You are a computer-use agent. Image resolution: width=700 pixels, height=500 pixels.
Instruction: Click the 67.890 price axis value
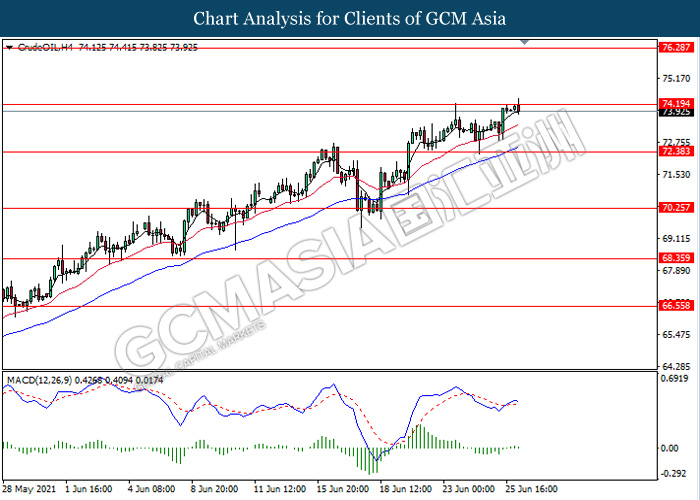pyautogui.click(x=676, y=271)
